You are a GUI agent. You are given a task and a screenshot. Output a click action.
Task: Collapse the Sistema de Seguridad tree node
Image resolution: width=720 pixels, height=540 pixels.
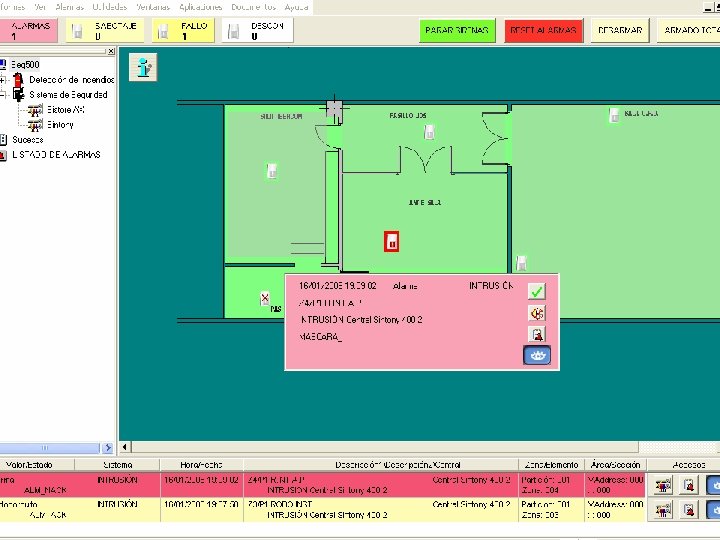pos(2,95)
